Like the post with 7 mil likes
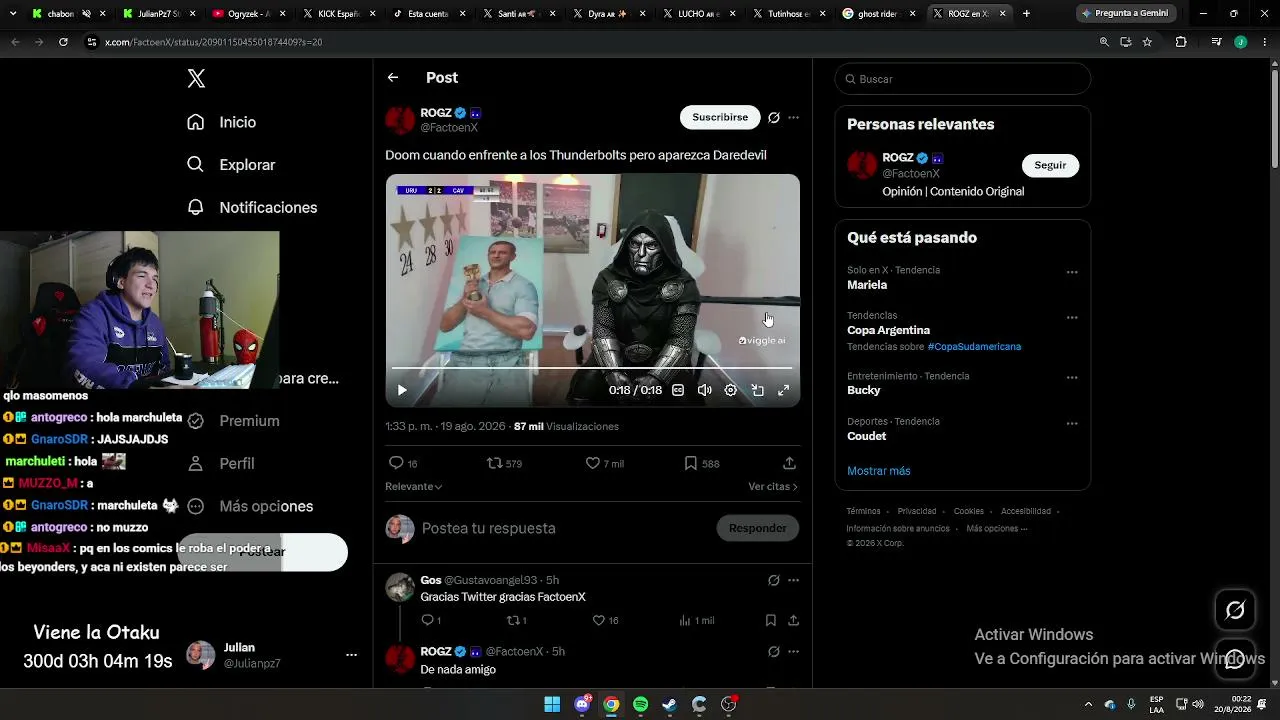Viewport: 1280px width, 720px height. 604,463
